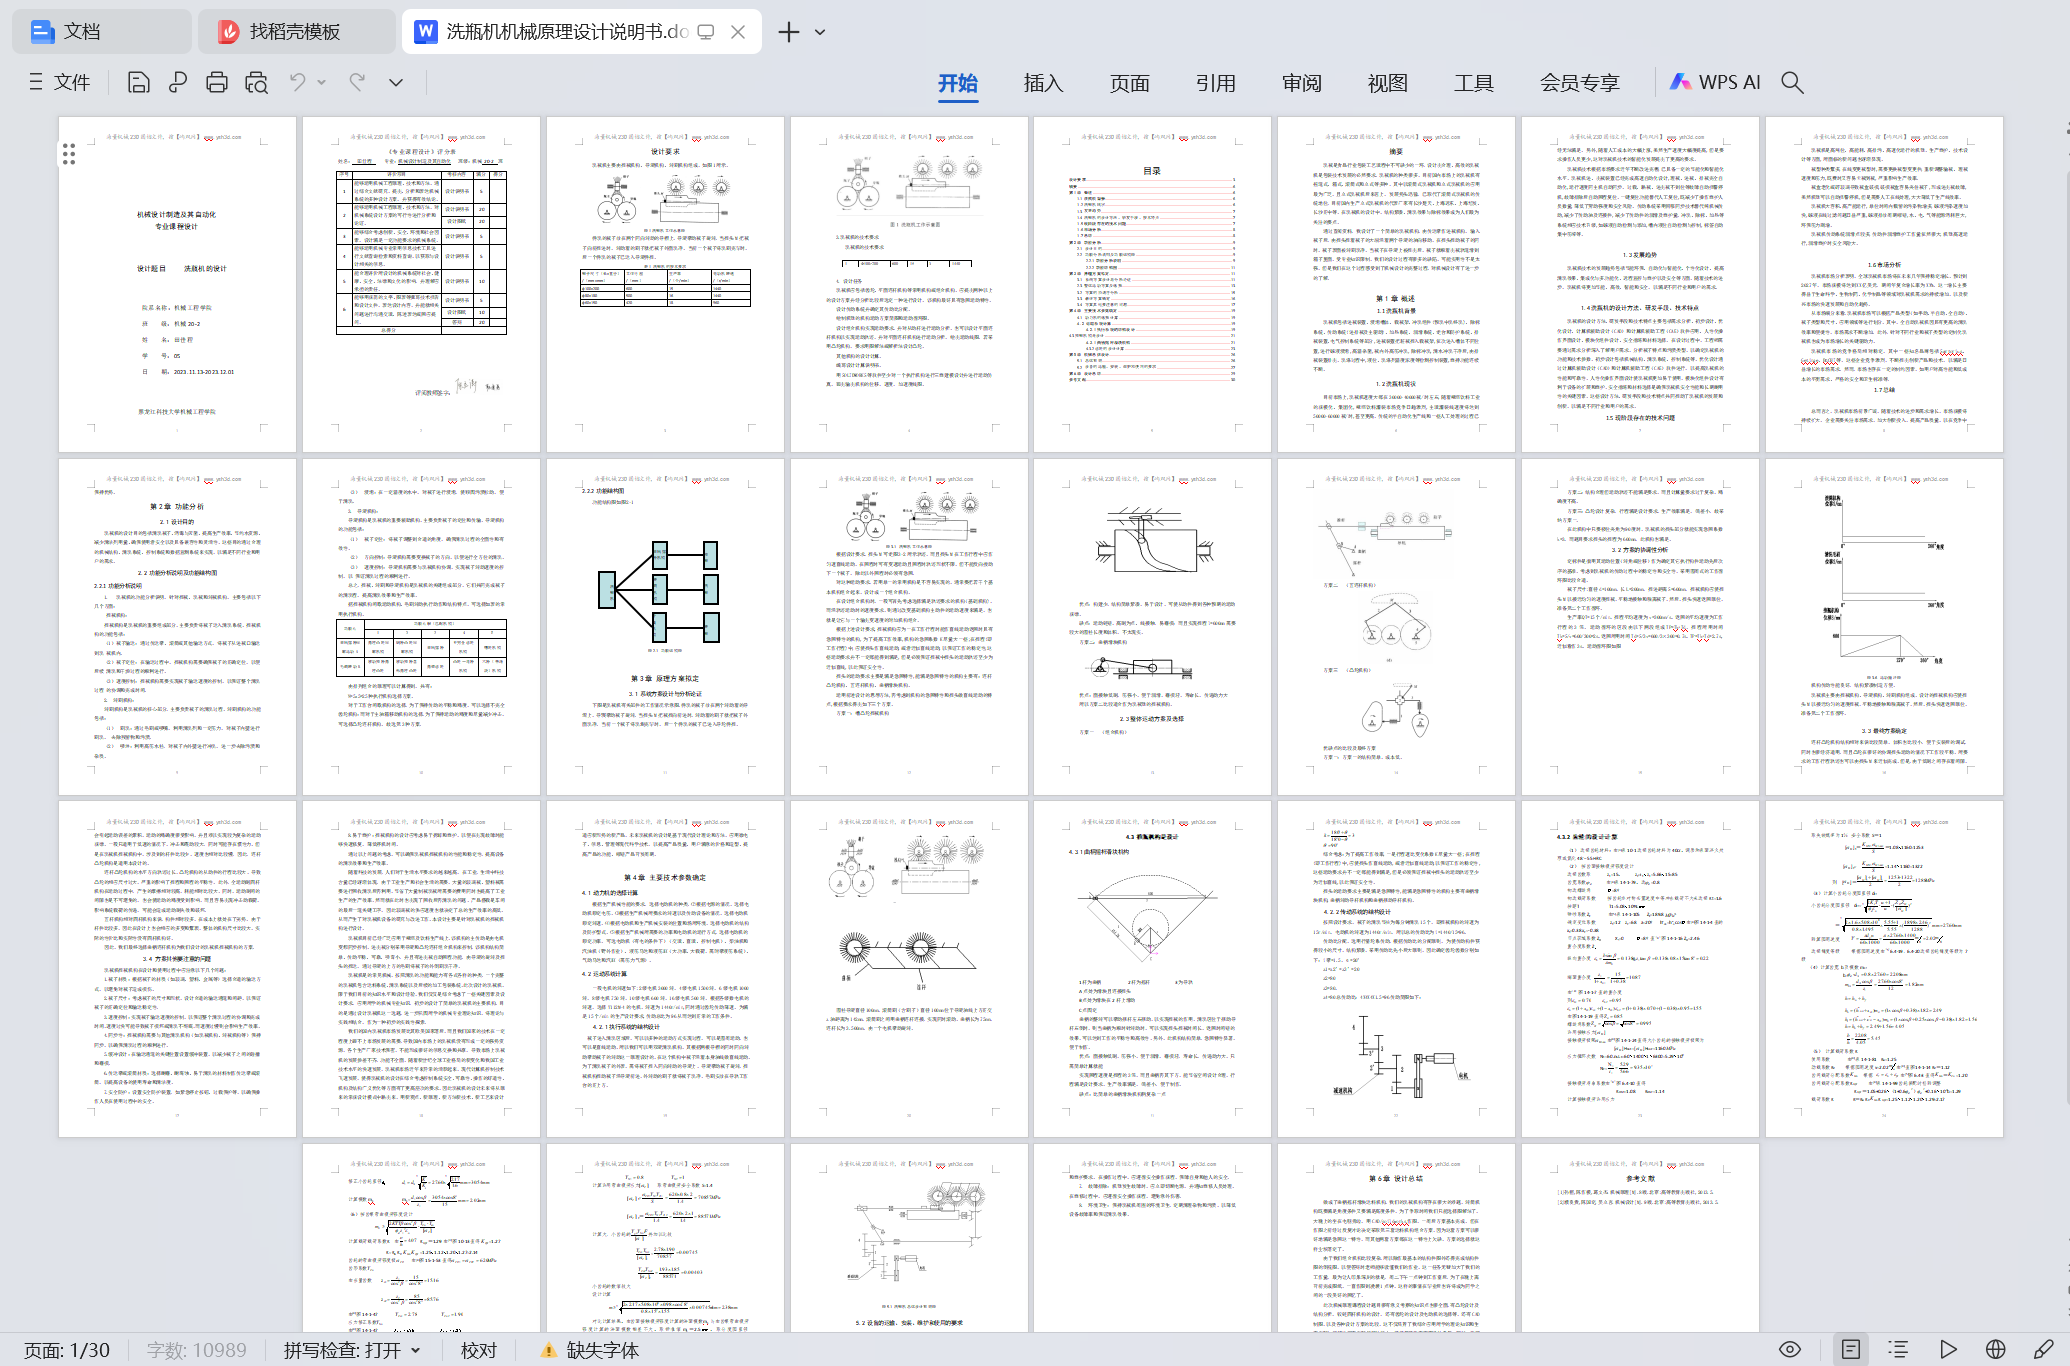
Task: Click the 页面: 1/30 status indicator
Action: (x=66, y=1350)
